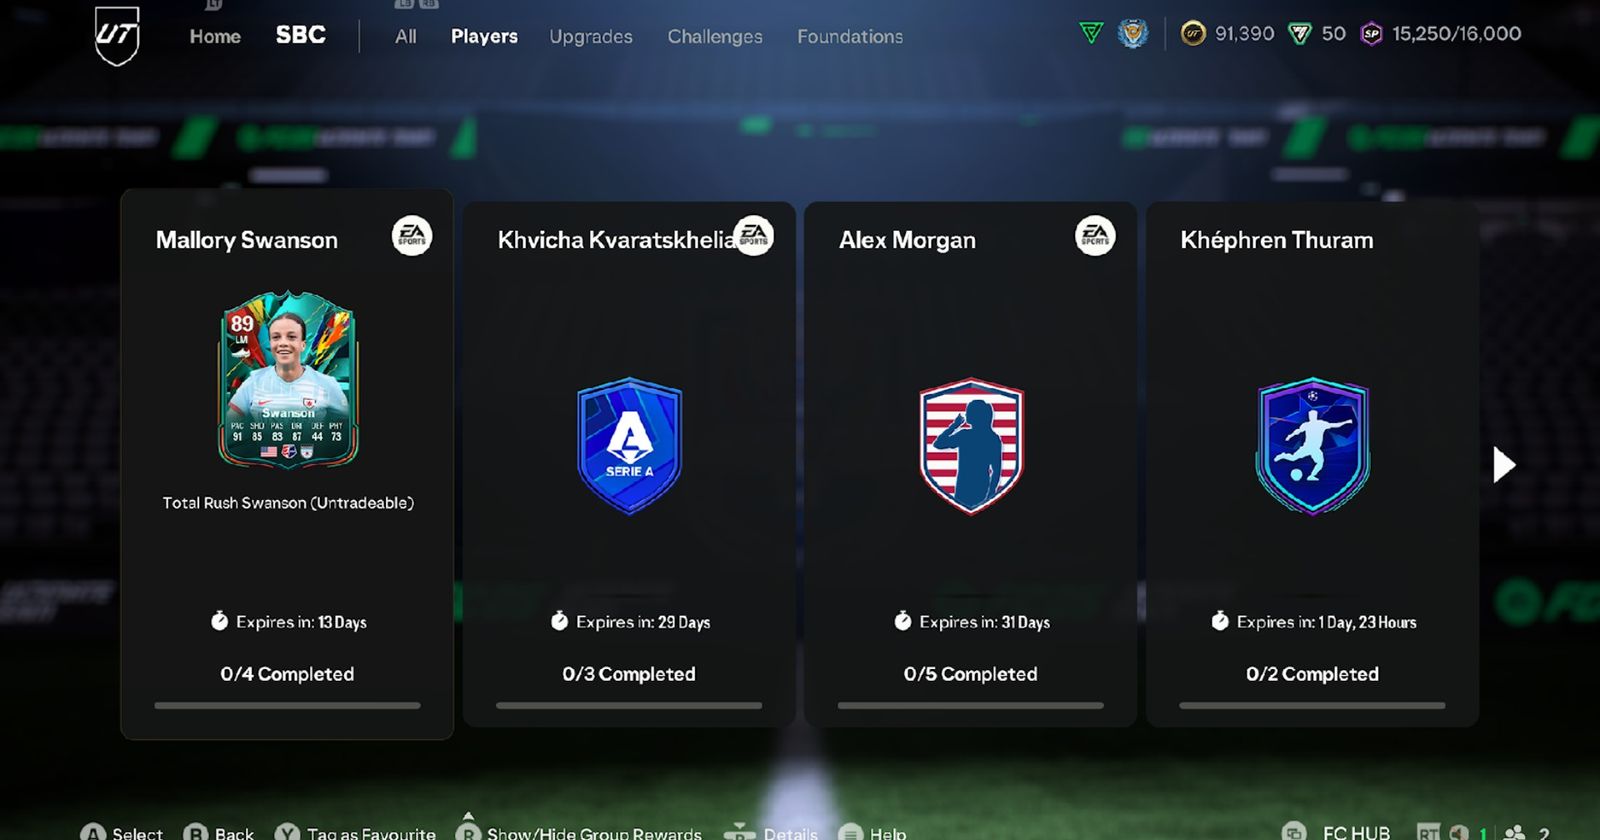Open the Foundations tab
Screen dimensions: 1600x840
pos(850,36)
